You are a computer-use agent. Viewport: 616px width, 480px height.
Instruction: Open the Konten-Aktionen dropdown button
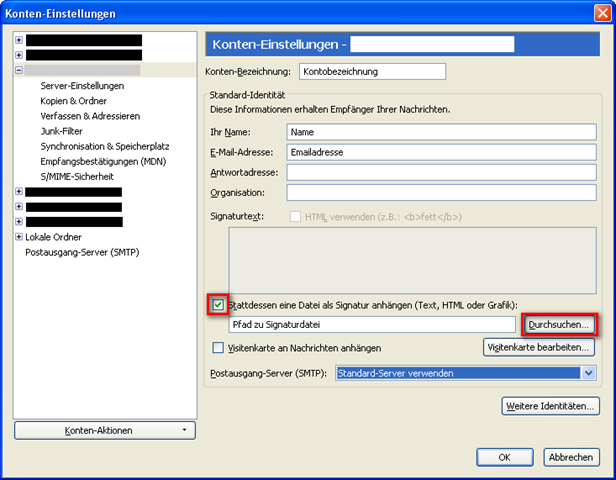104,430
